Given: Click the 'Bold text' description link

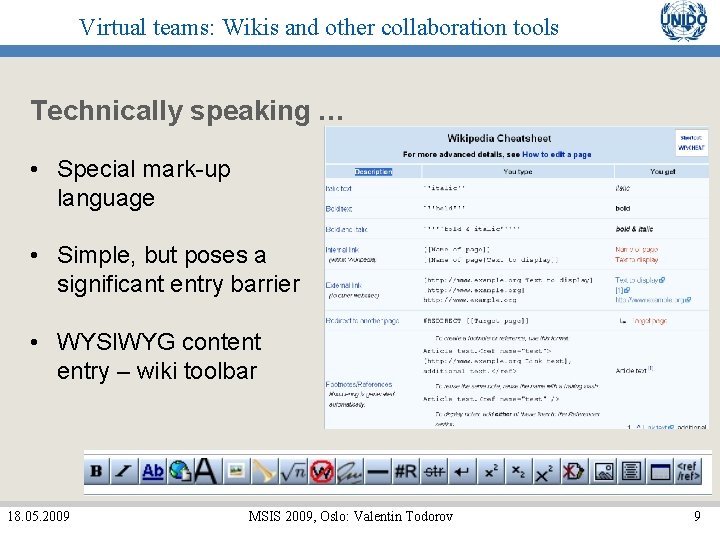Looking at the screenshot, I should pyautogui.click(x=339, y=208).
